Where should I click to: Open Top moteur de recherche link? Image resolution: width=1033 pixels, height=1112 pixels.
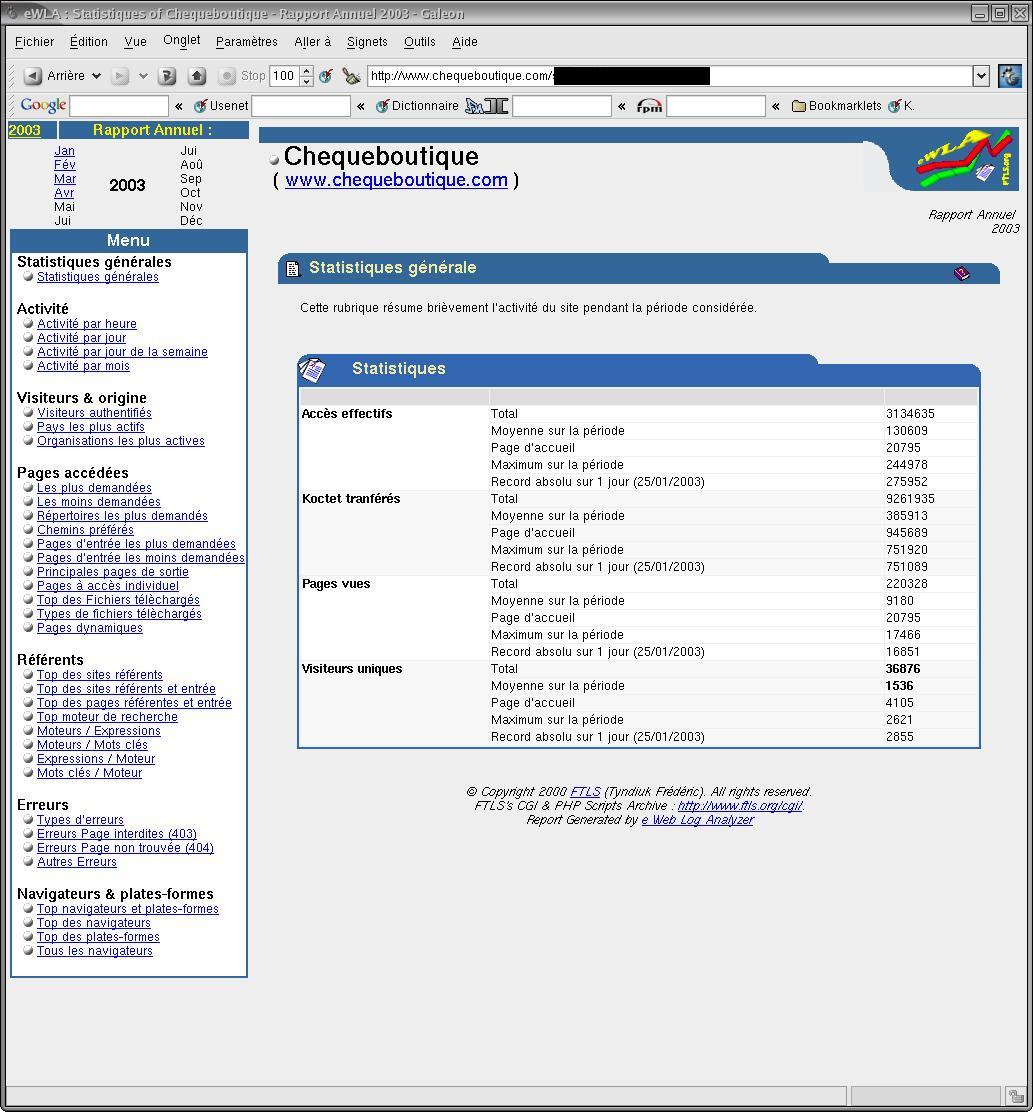[107, 717]
